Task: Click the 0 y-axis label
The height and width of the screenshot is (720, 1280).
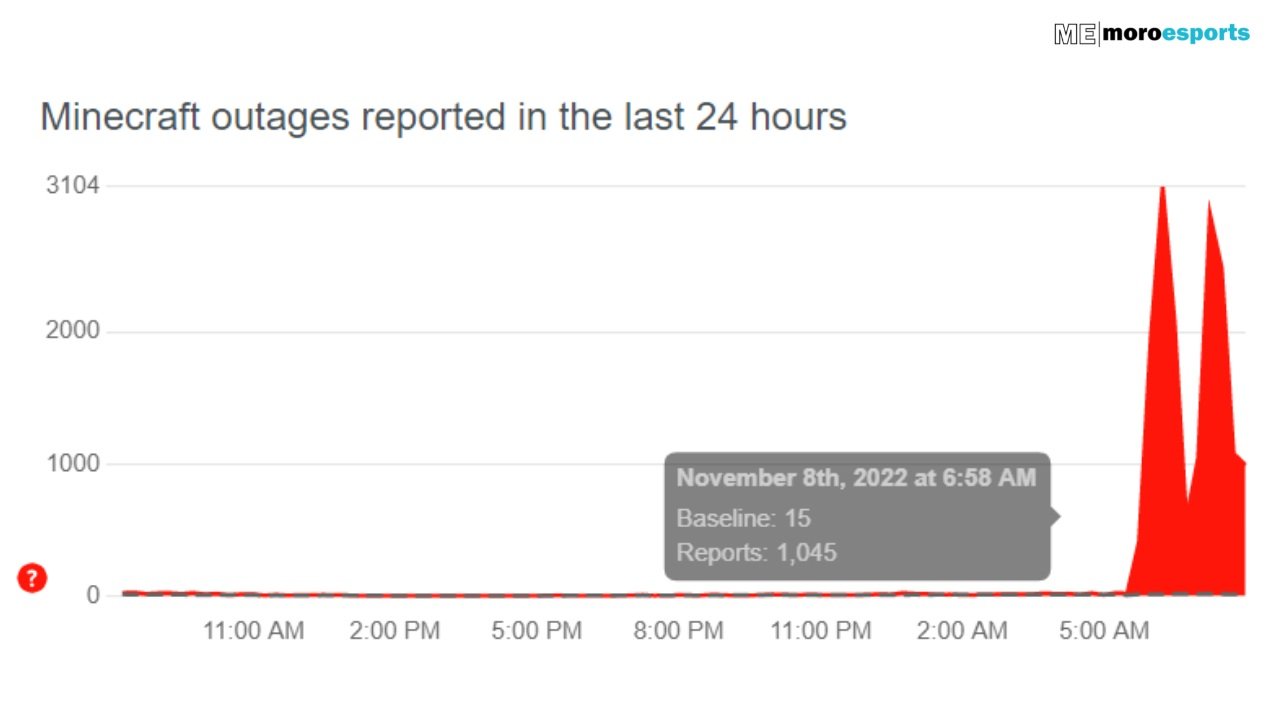Action: (x=94, y=595)
